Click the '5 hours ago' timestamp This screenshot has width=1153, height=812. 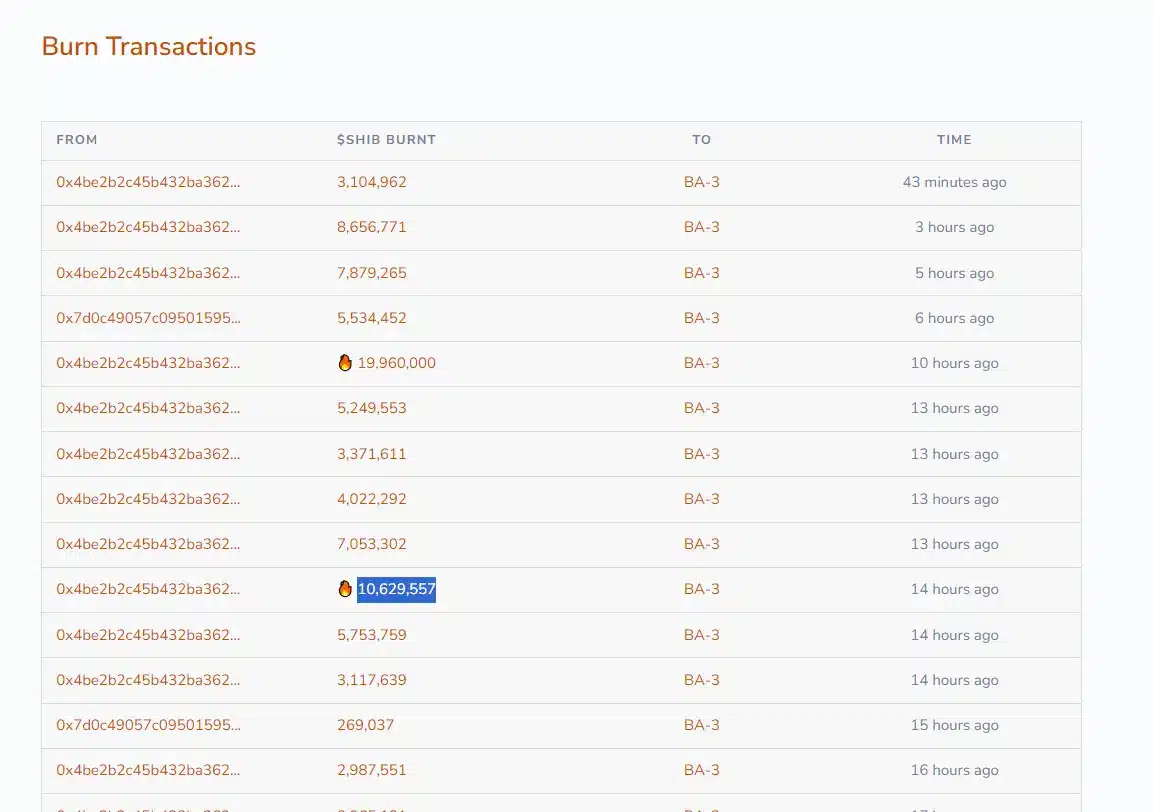[954, 273]
